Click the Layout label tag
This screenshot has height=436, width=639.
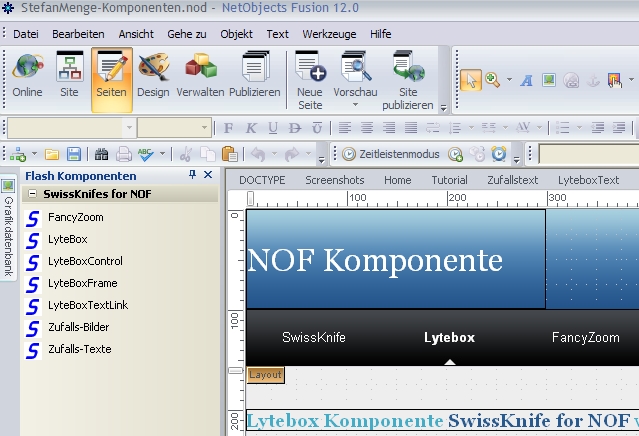tap(265, 374)
